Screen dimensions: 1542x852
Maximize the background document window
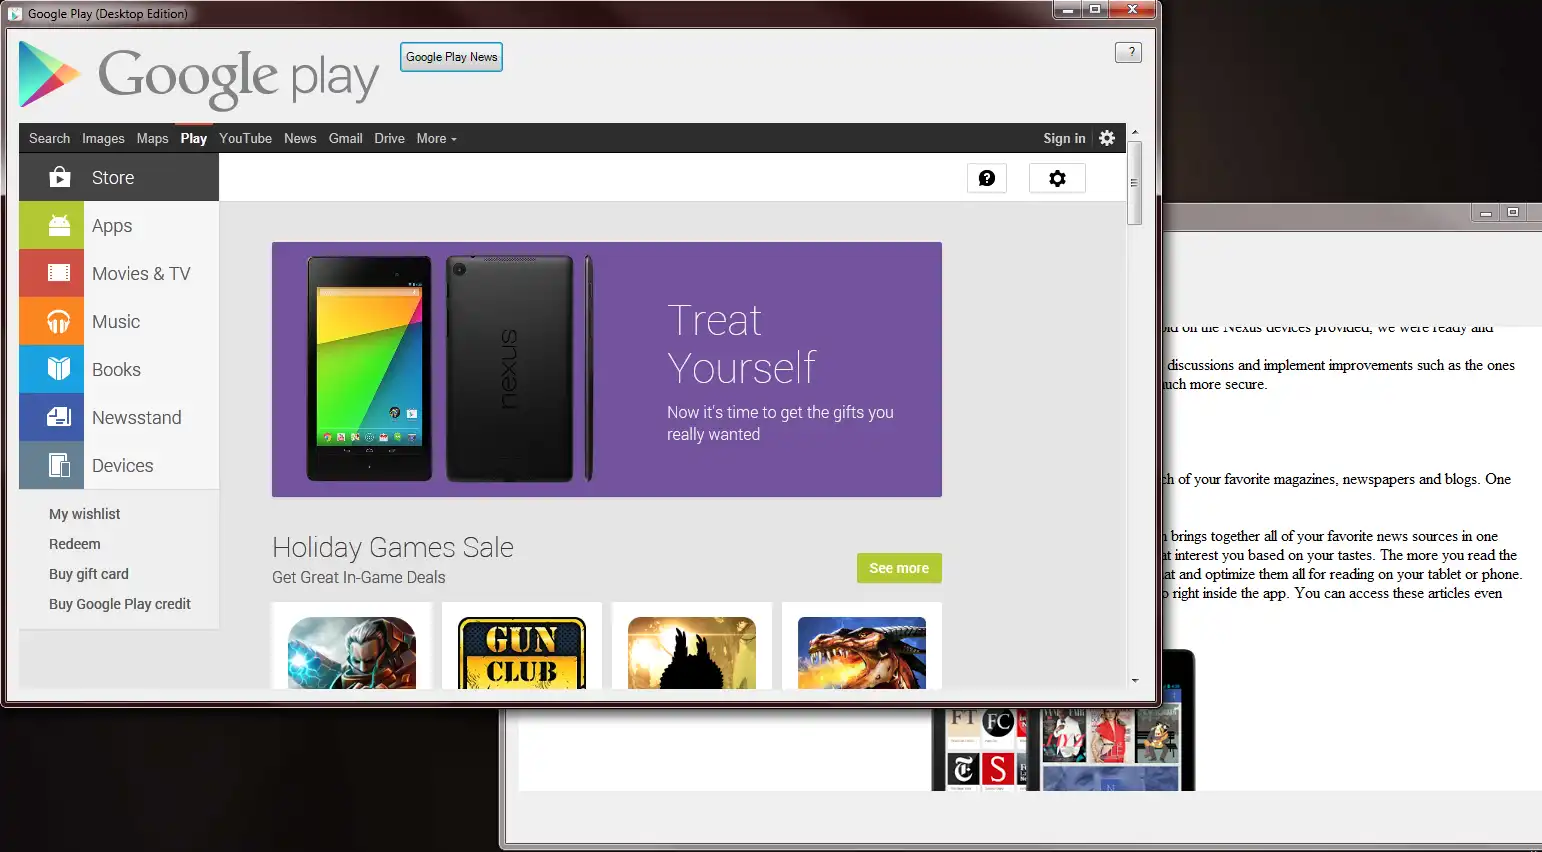click(x=1513, y=213)
